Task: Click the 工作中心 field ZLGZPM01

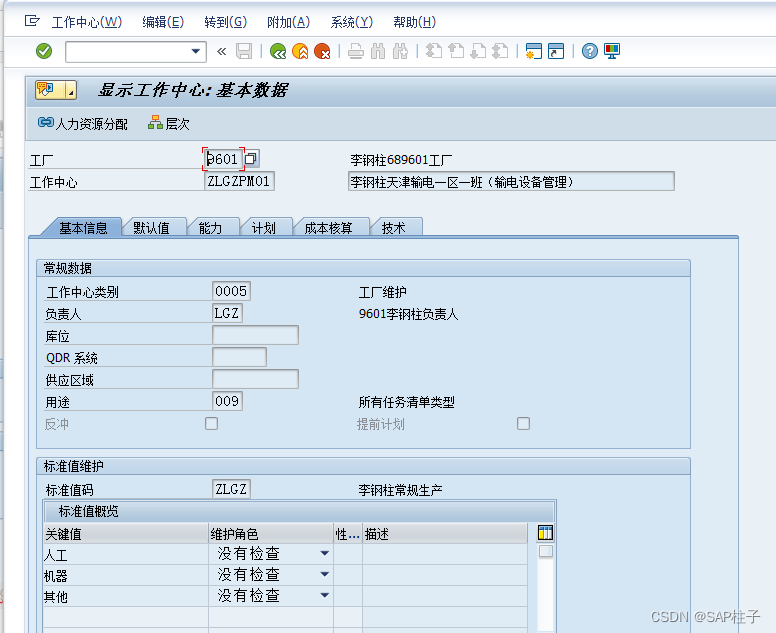Action: [239, 181]
